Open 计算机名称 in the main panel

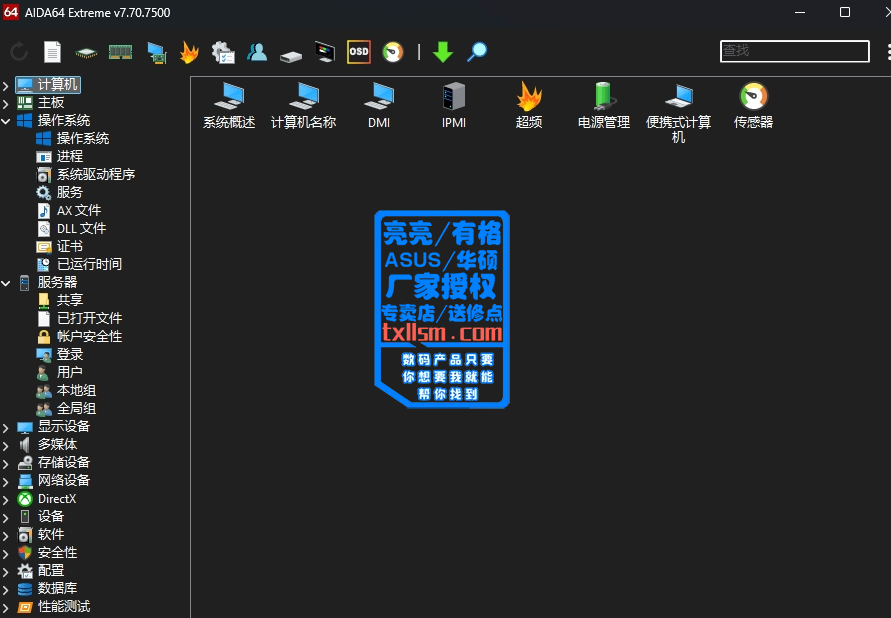pyautogui.click(x=303, y=106)
